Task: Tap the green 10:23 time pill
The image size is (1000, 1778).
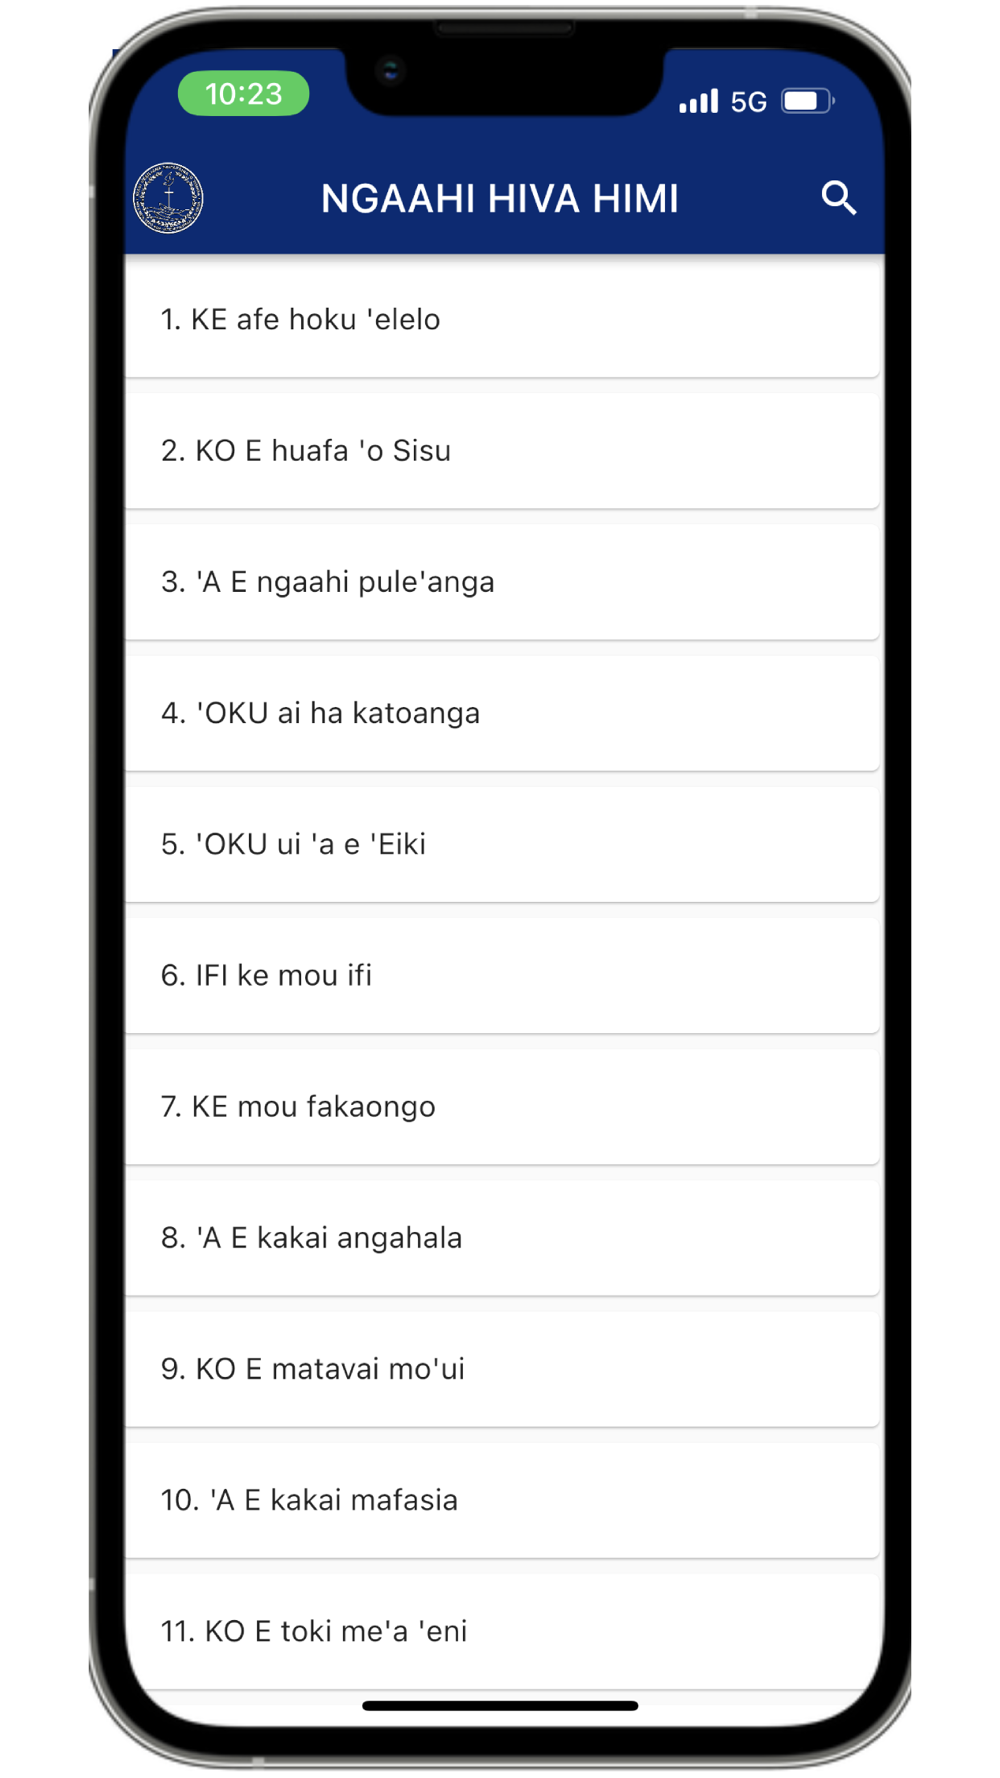Action: pos(243,93)
